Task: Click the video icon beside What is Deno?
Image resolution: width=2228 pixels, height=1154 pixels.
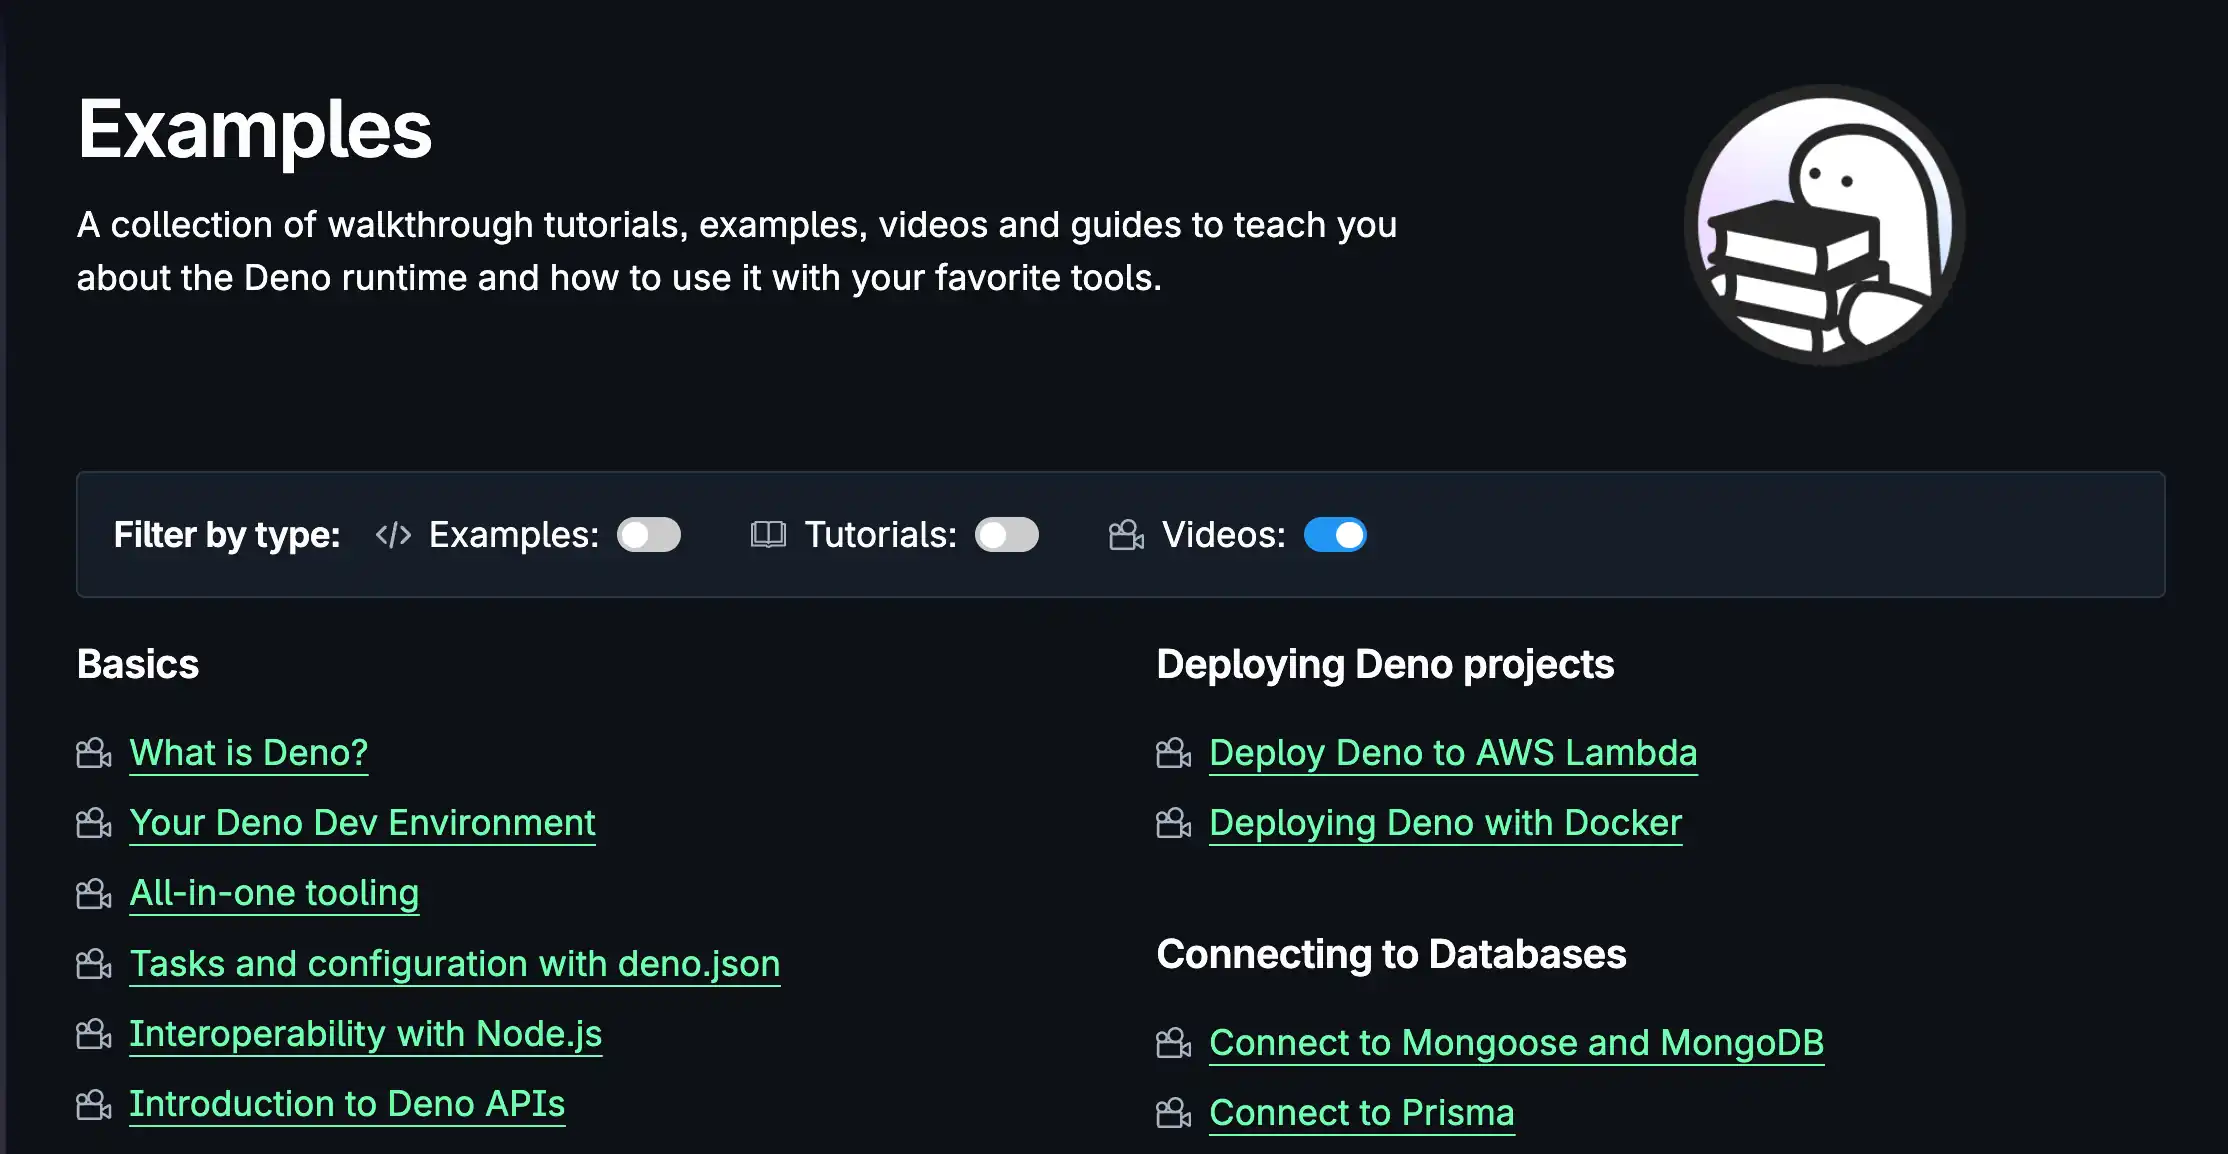Action: (93, 753)
